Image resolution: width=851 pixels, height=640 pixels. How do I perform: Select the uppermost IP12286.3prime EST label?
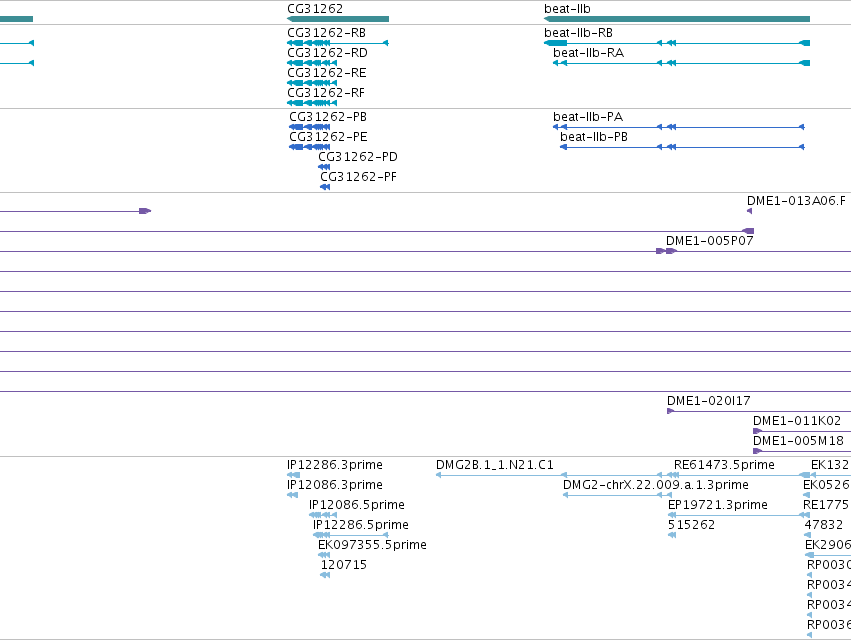point(335,465)
